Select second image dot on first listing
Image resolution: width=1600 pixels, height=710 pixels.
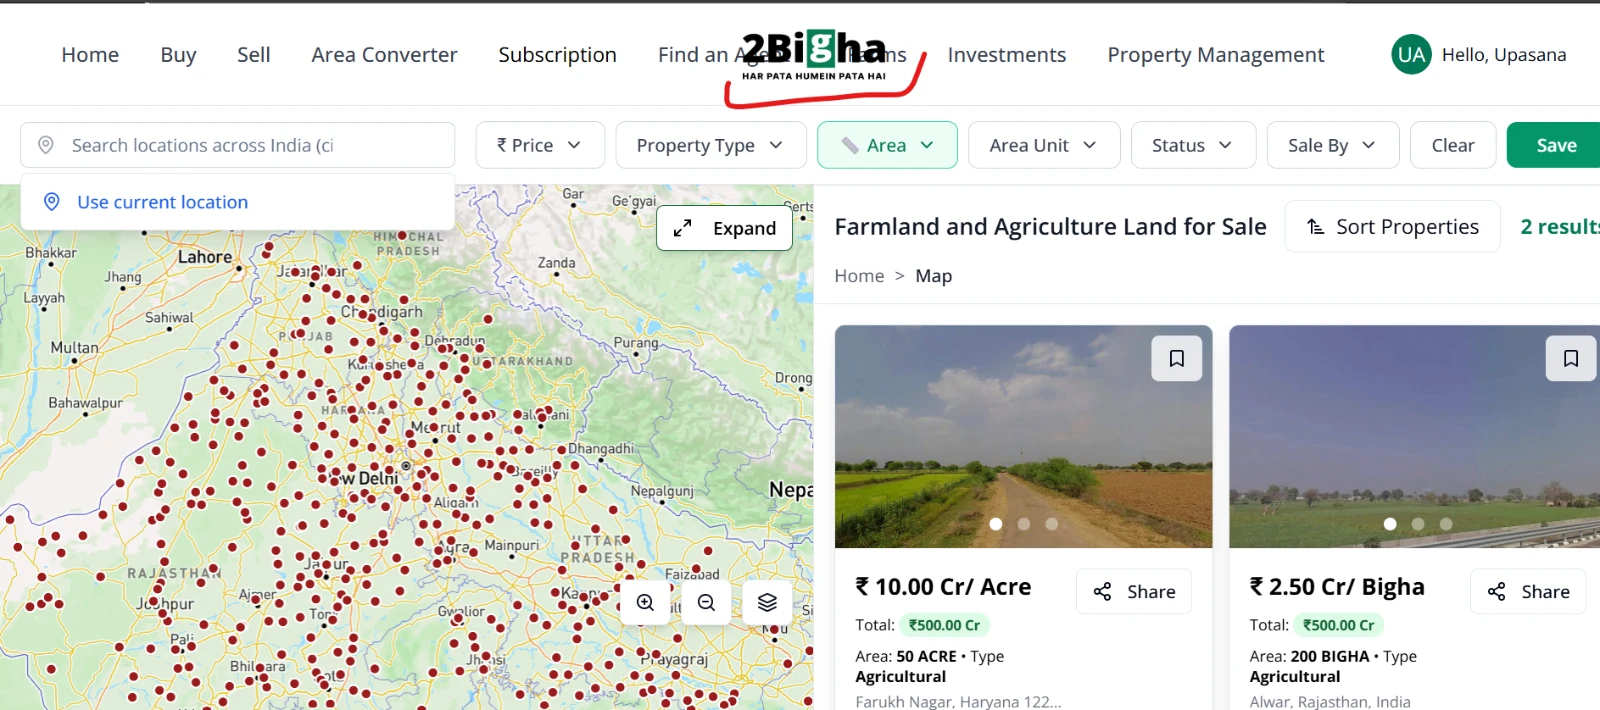click(x=1023, y=524)
